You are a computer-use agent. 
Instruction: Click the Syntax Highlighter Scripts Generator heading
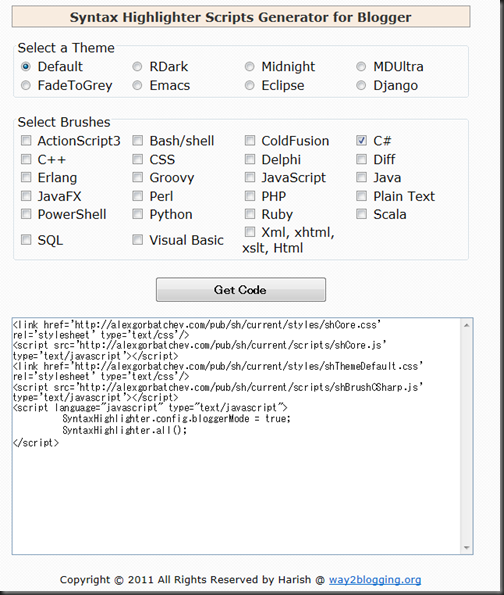click(x=241, y=17)
